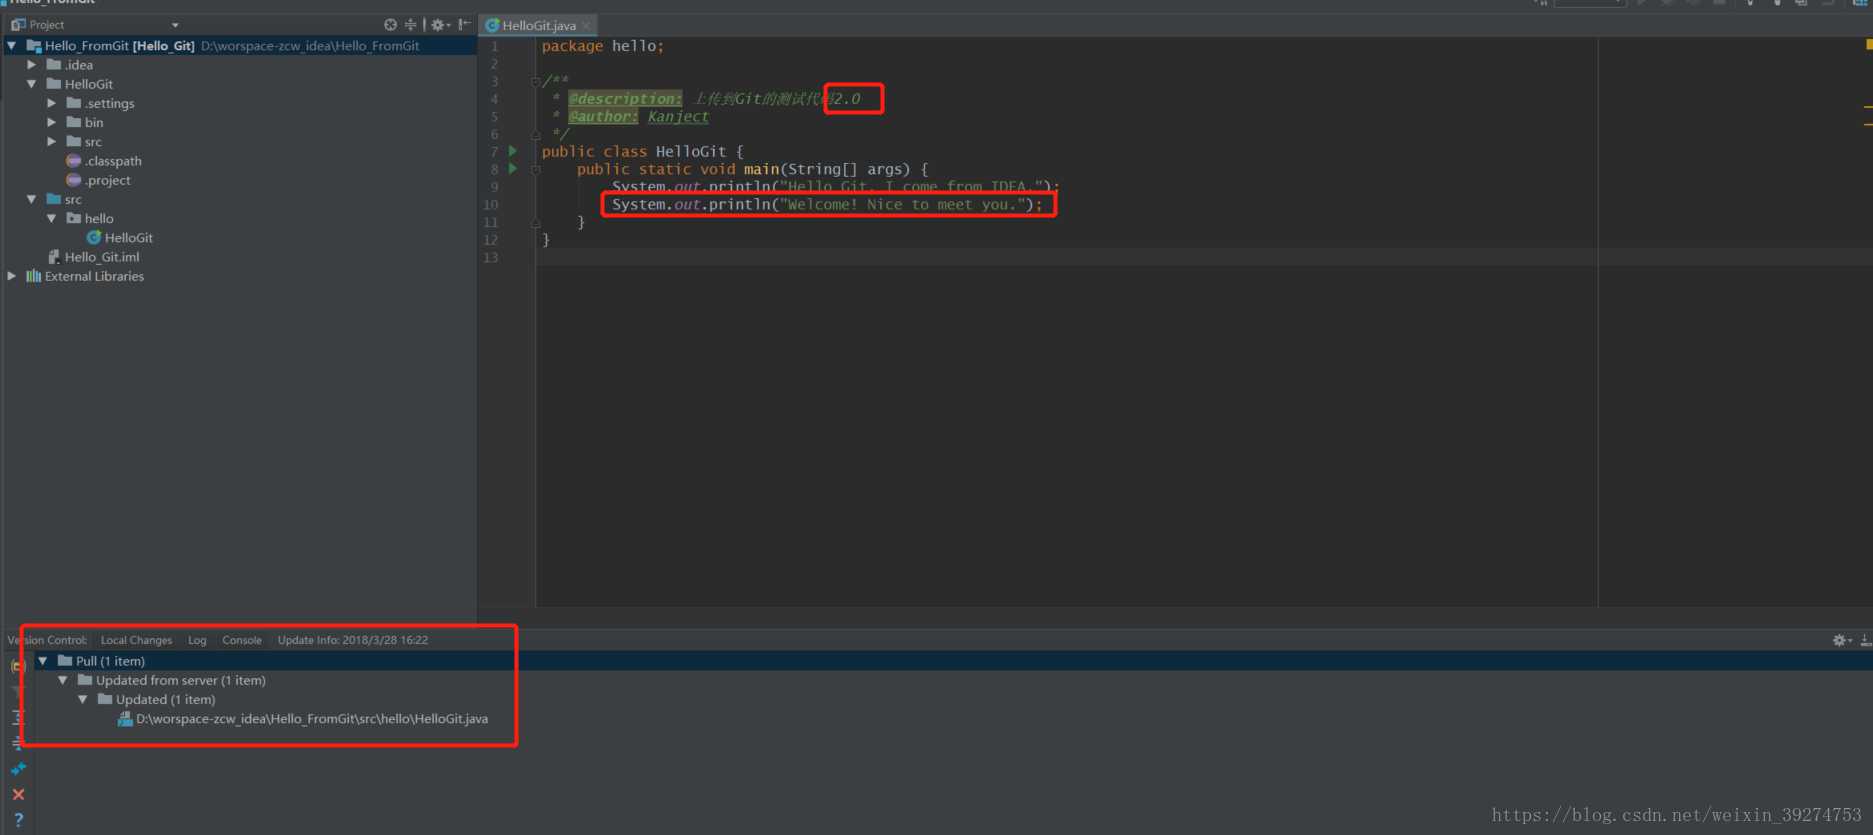
Task: Click the HelloGit class icon in the tree
Action: [x=94, y=238]
